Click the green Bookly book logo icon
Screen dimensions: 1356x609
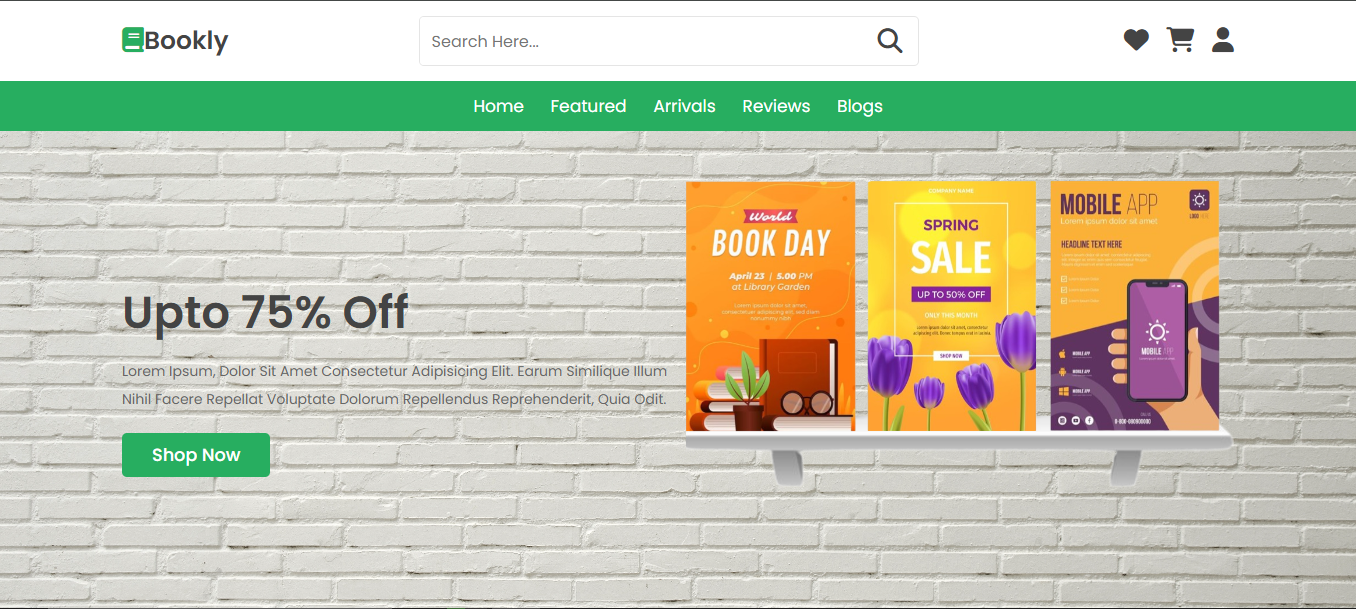[133, 40]
